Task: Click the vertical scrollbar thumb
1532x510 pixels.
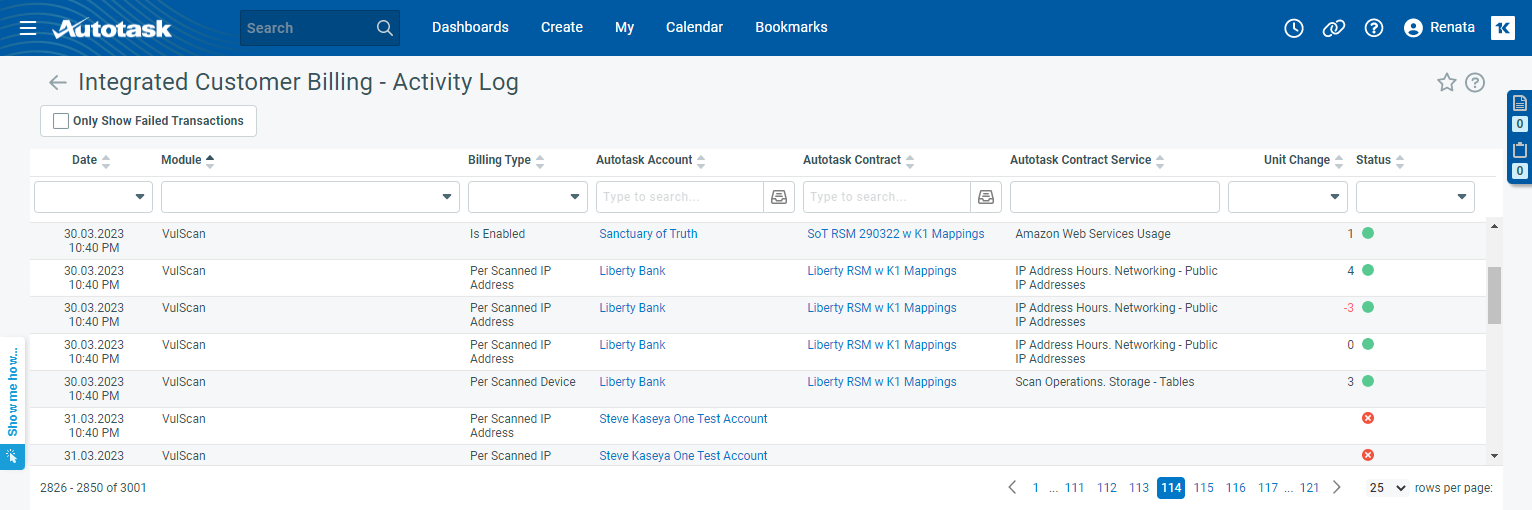Action: coord(1495,295)
